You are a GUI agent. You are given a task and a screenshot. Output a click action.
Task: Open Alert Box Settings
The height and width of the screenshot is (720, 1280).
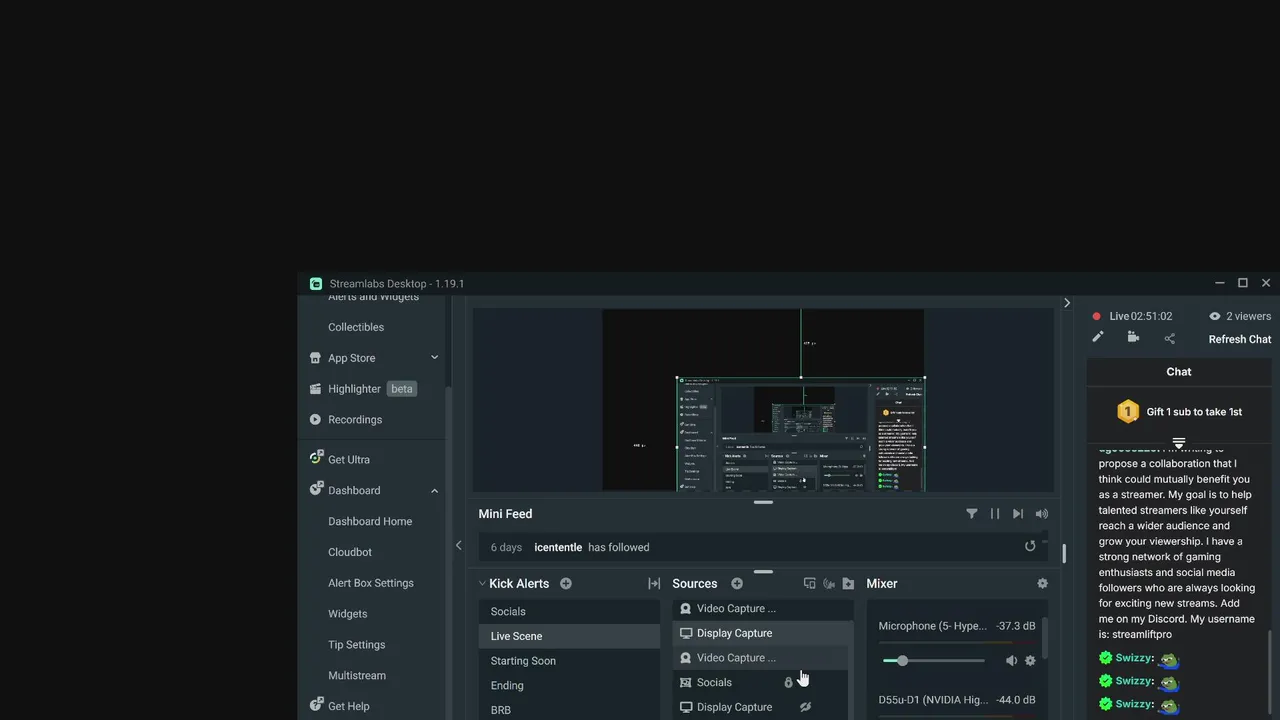point(371,583)
